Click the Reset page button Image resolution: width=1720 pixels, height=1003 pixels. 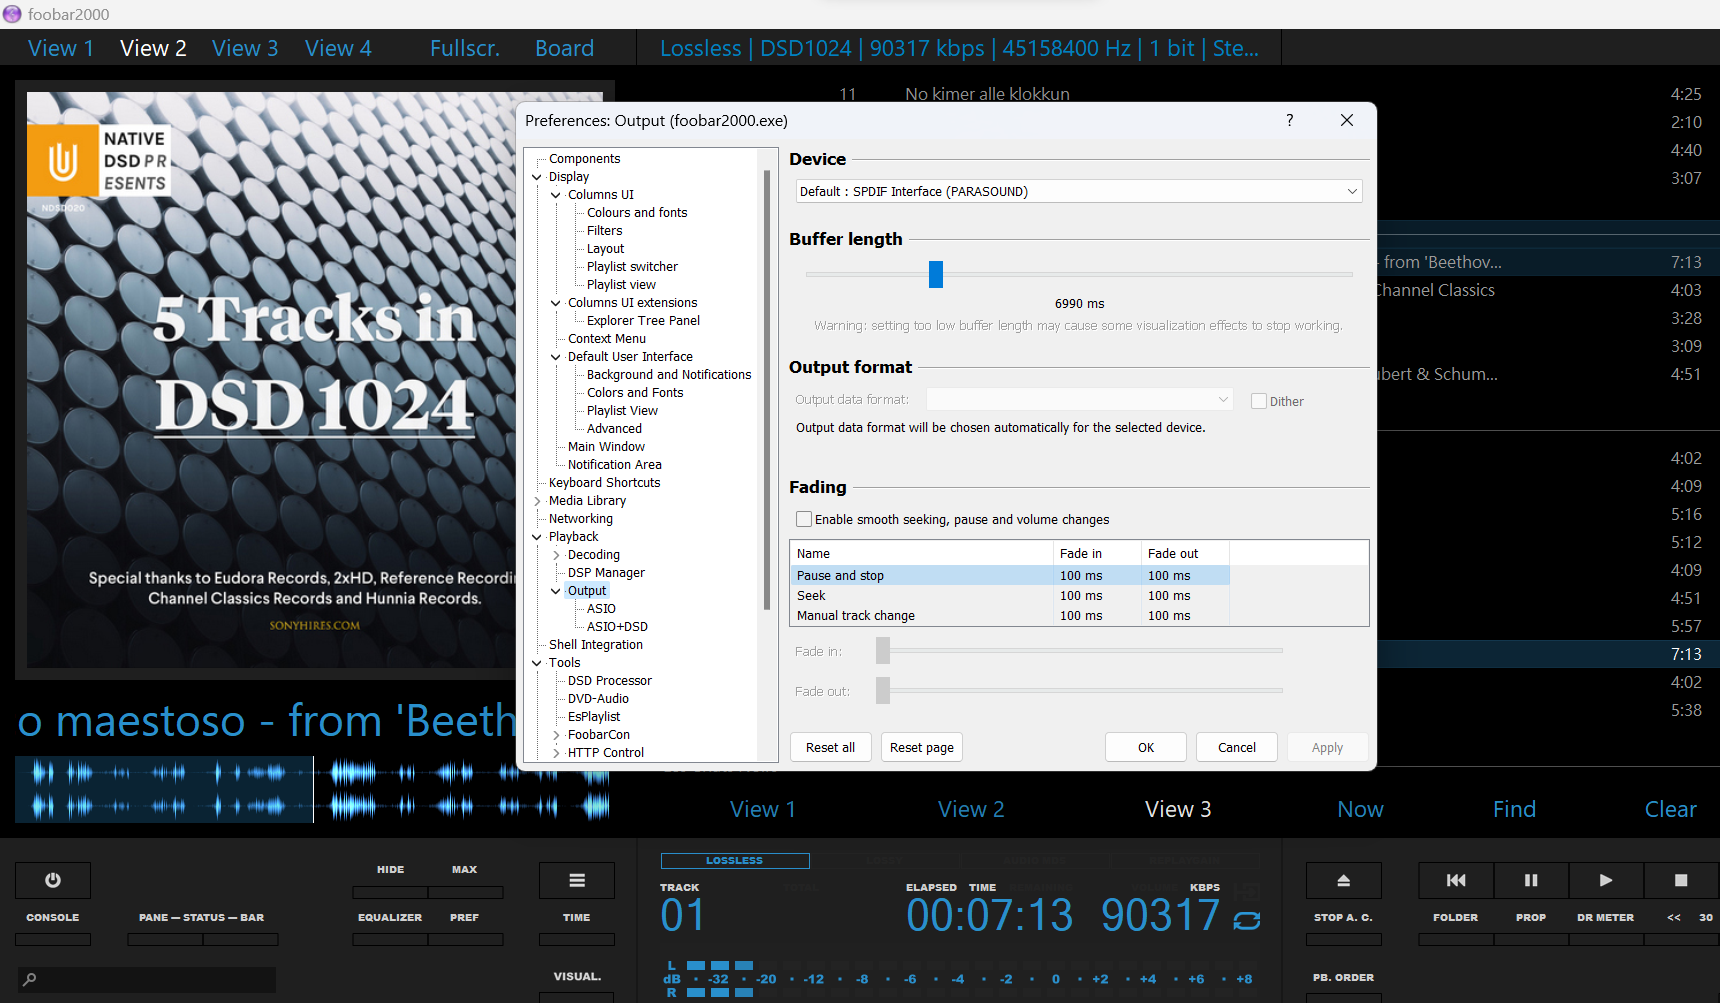[x=922, y=747]
